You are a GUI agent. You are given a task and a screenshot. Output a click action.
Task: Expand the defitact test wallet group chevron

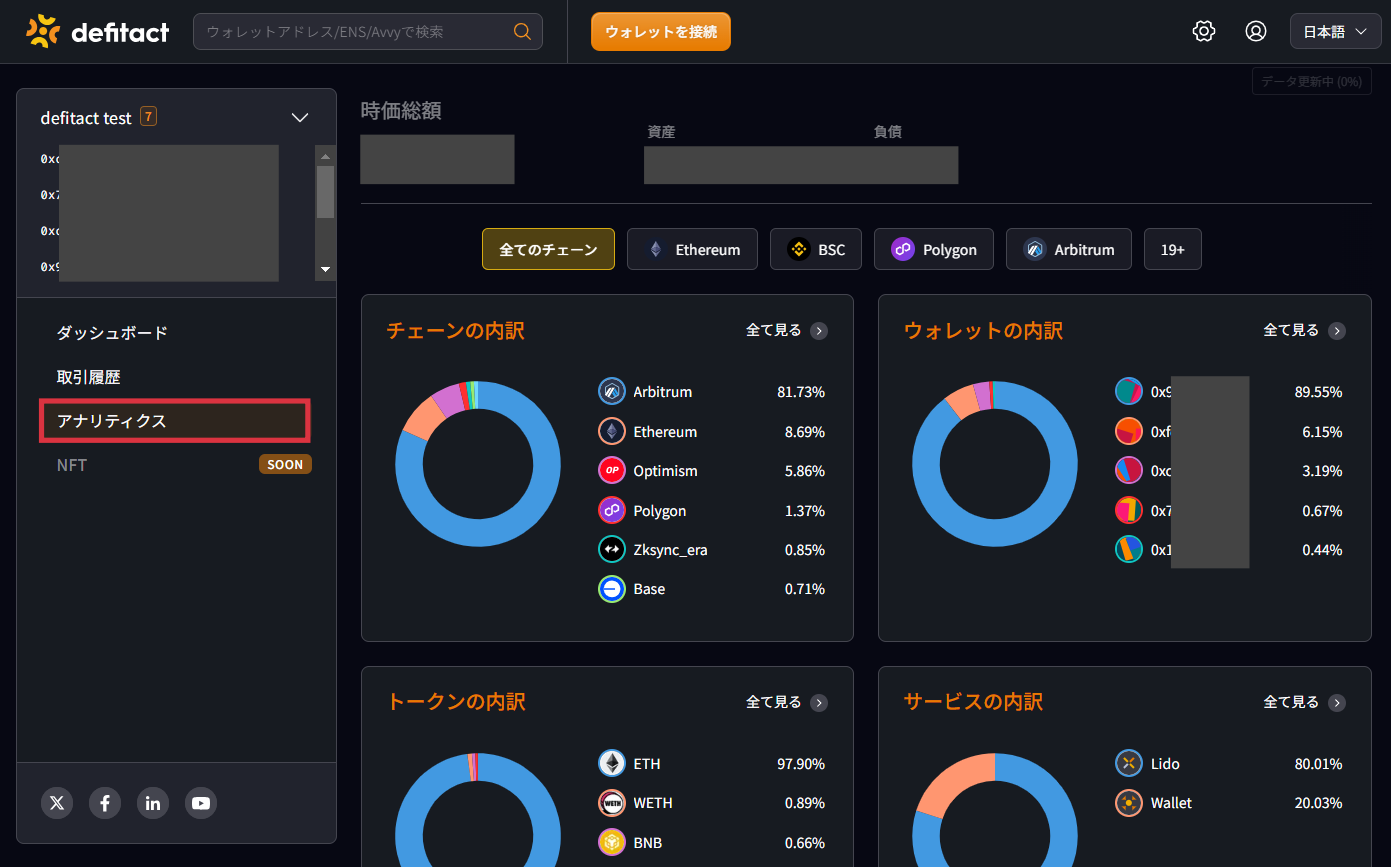[x=299, y=118]
